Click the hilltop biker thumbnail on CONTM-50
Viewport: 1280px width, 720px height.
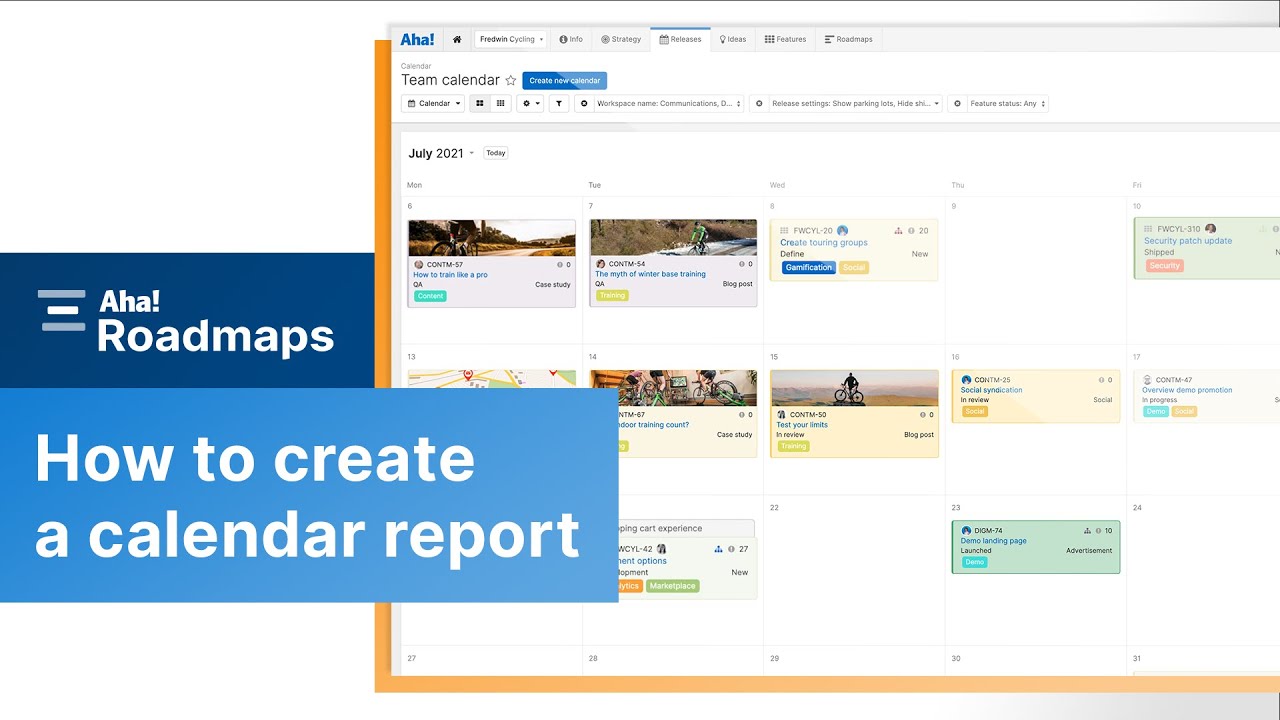pos(854,388)
